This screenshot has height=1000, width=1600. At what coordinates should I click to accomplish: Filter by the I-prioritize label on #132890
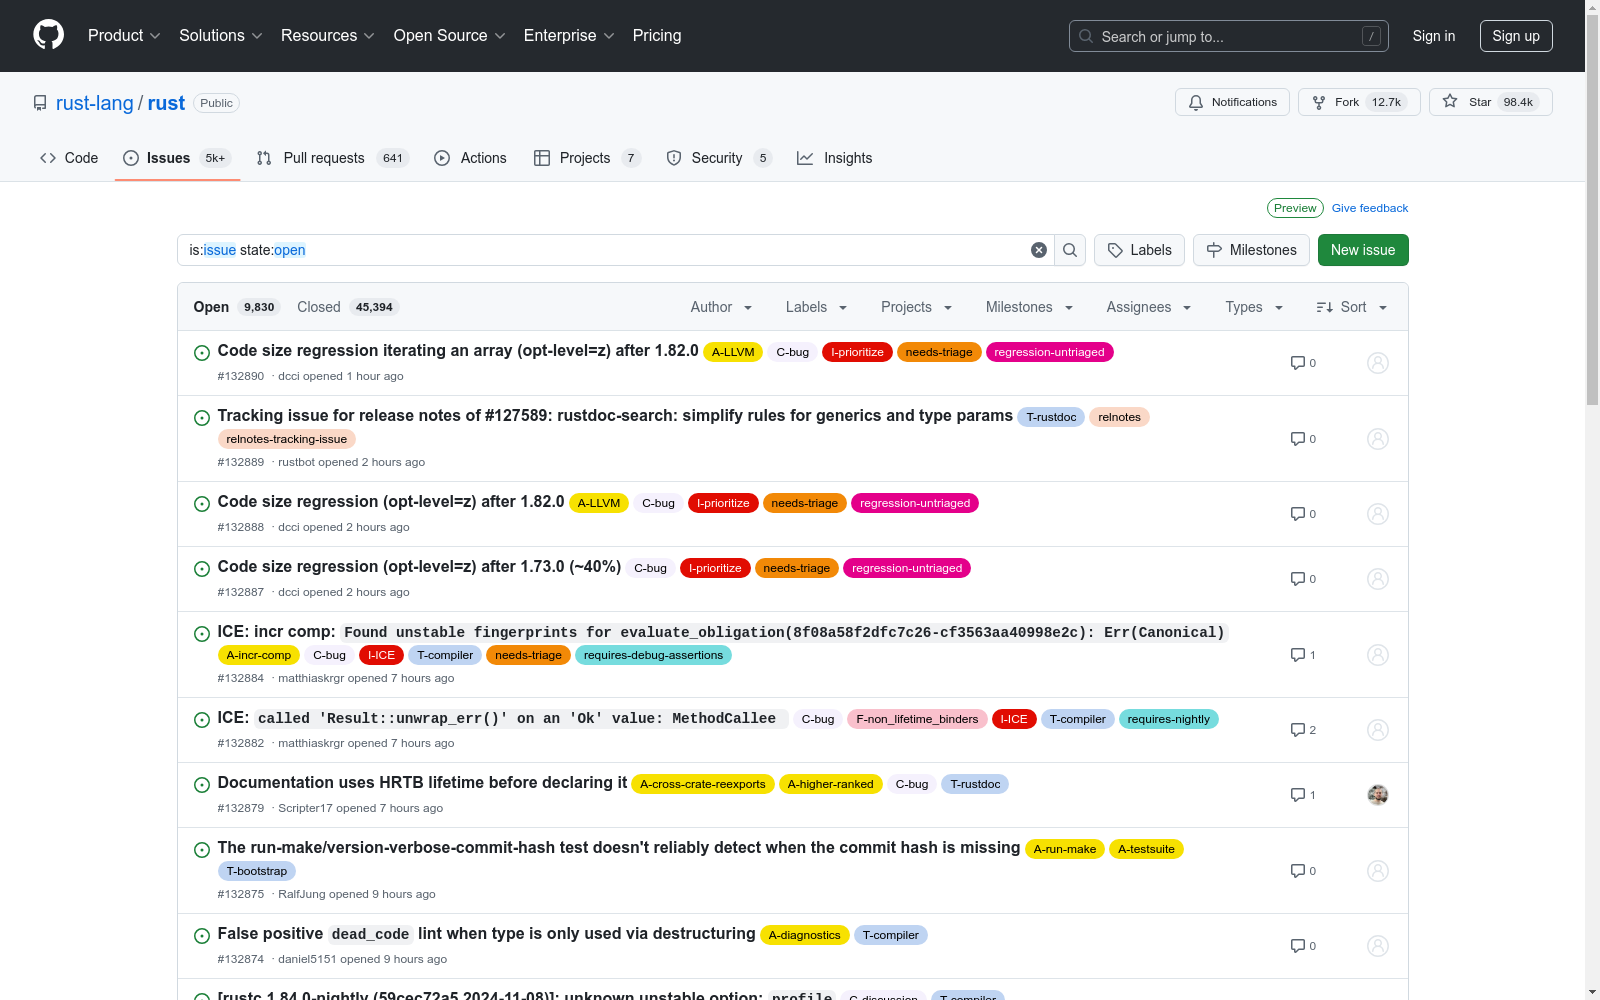click(x=857, y=352)
